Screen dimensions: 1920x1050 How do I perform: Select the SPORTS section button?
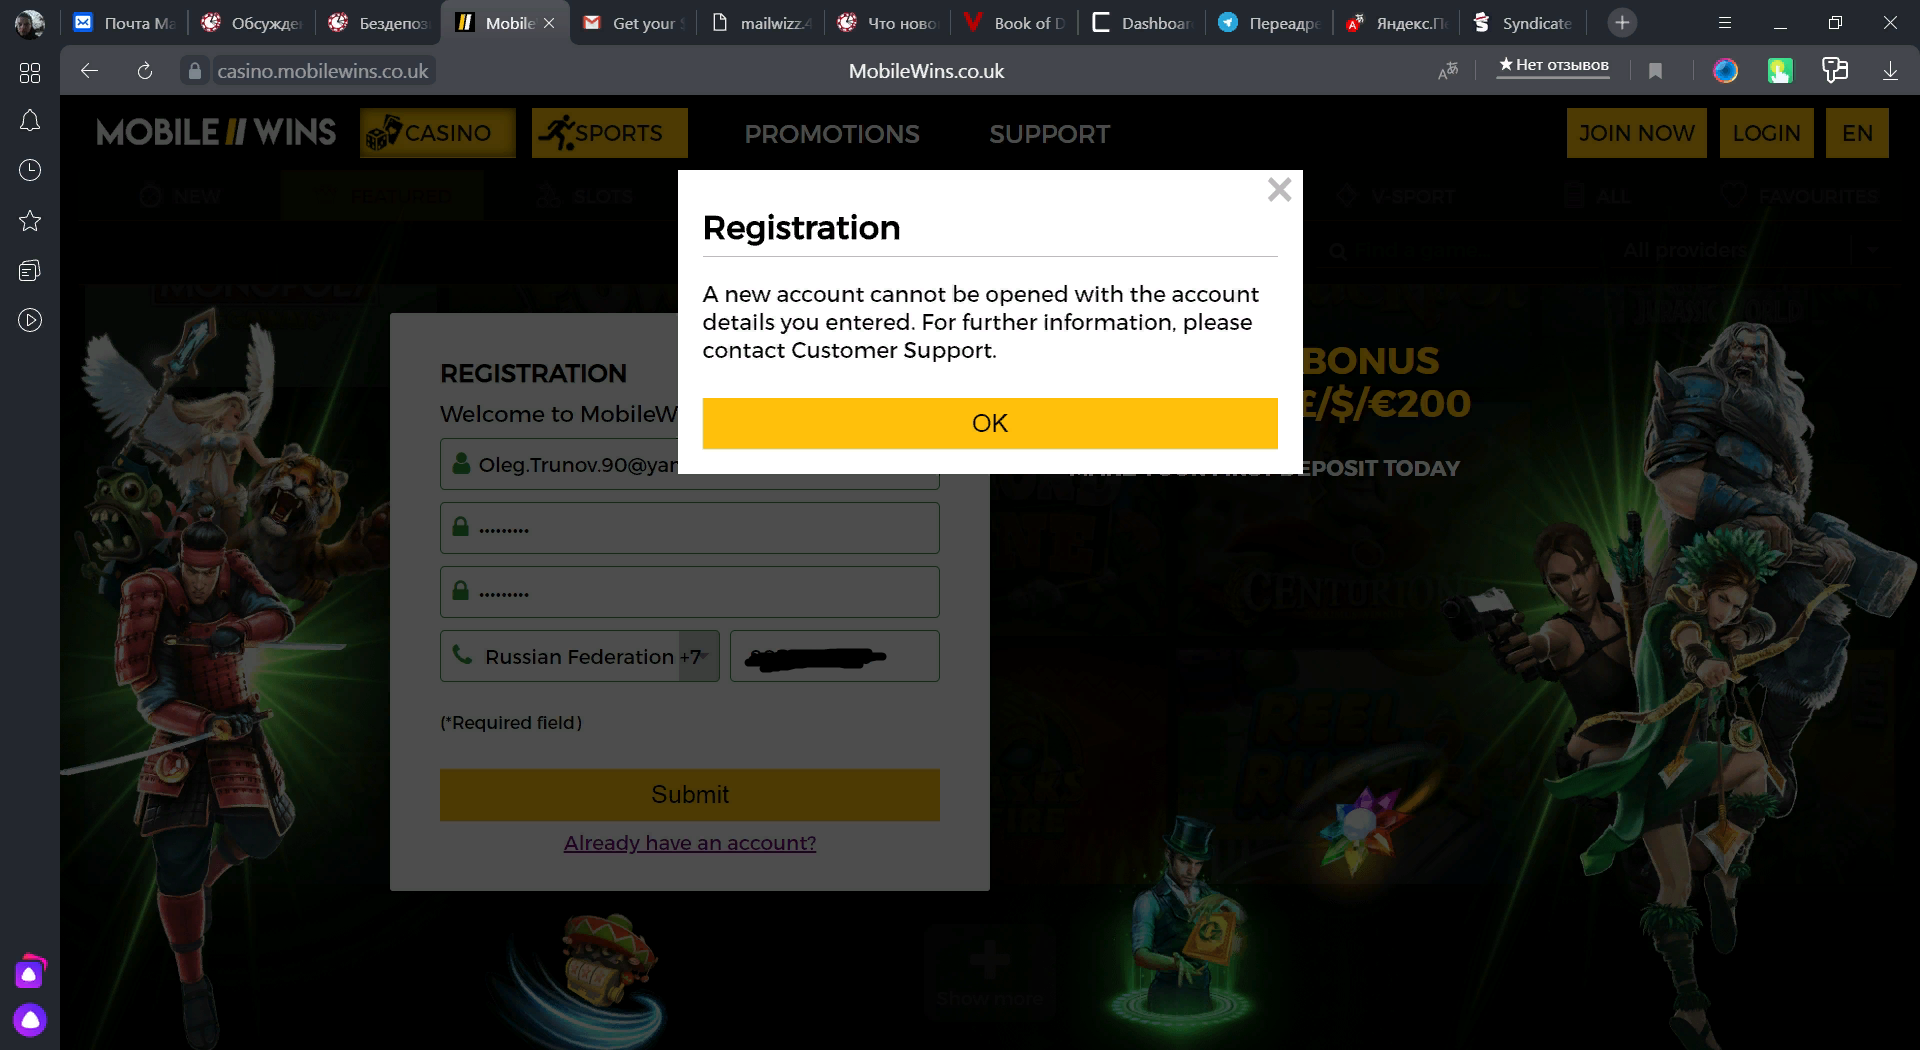609,133
